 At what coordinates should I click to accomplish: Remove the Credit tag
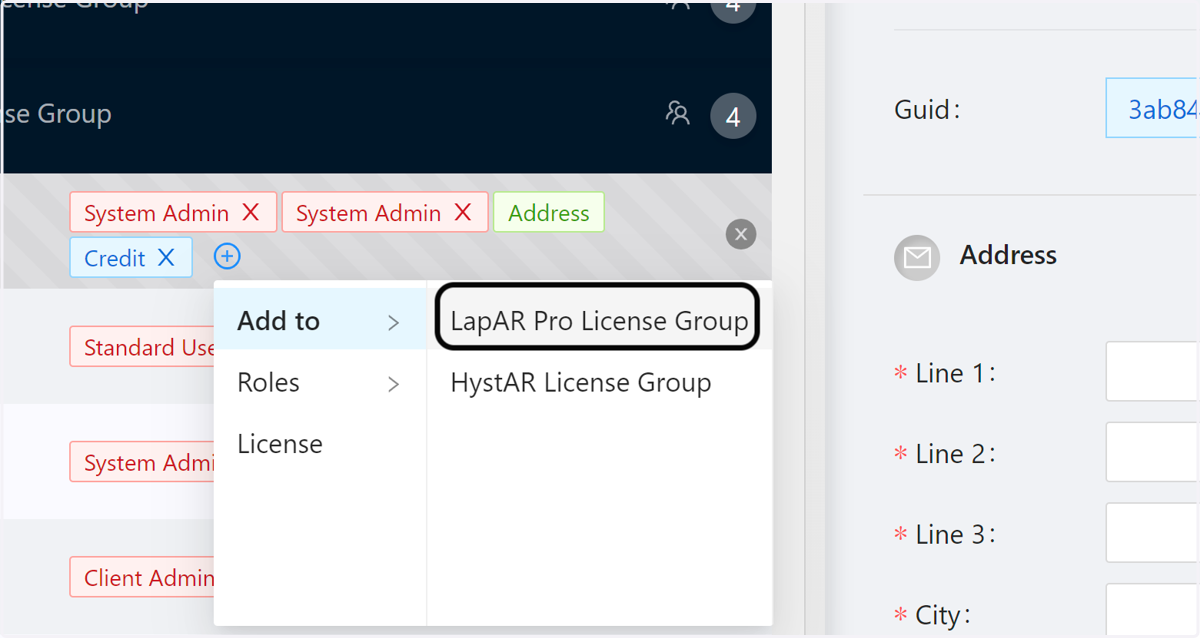point(166,257)
